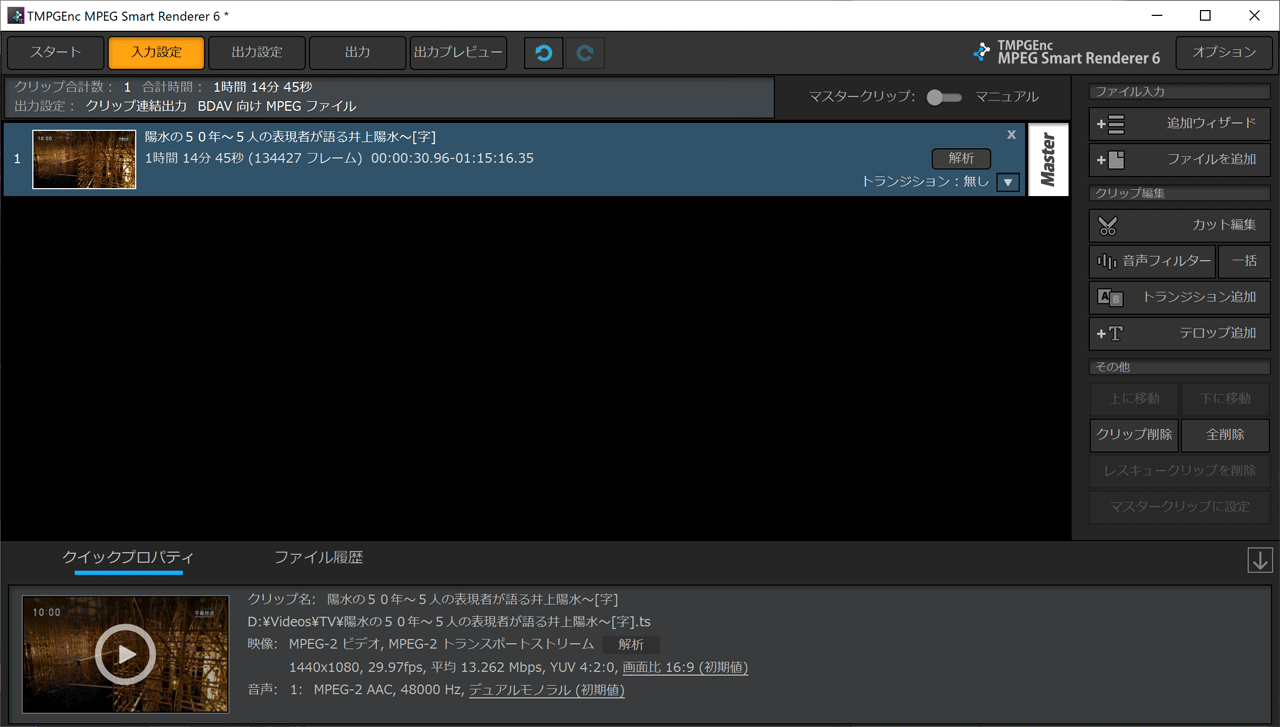Open 音声フィルター audio filter
1280x727 pixels.
1152,261
